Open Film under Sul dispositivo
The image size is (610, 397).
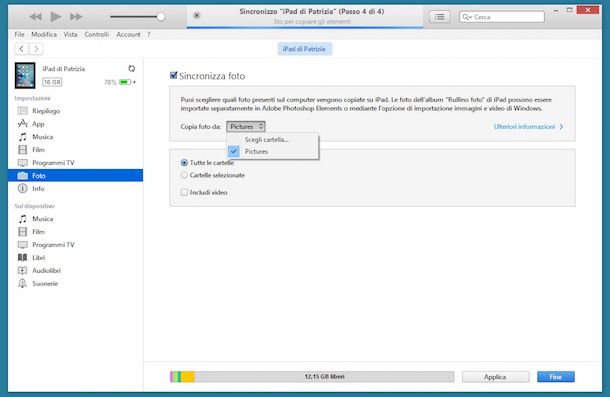tap(75, 232)
